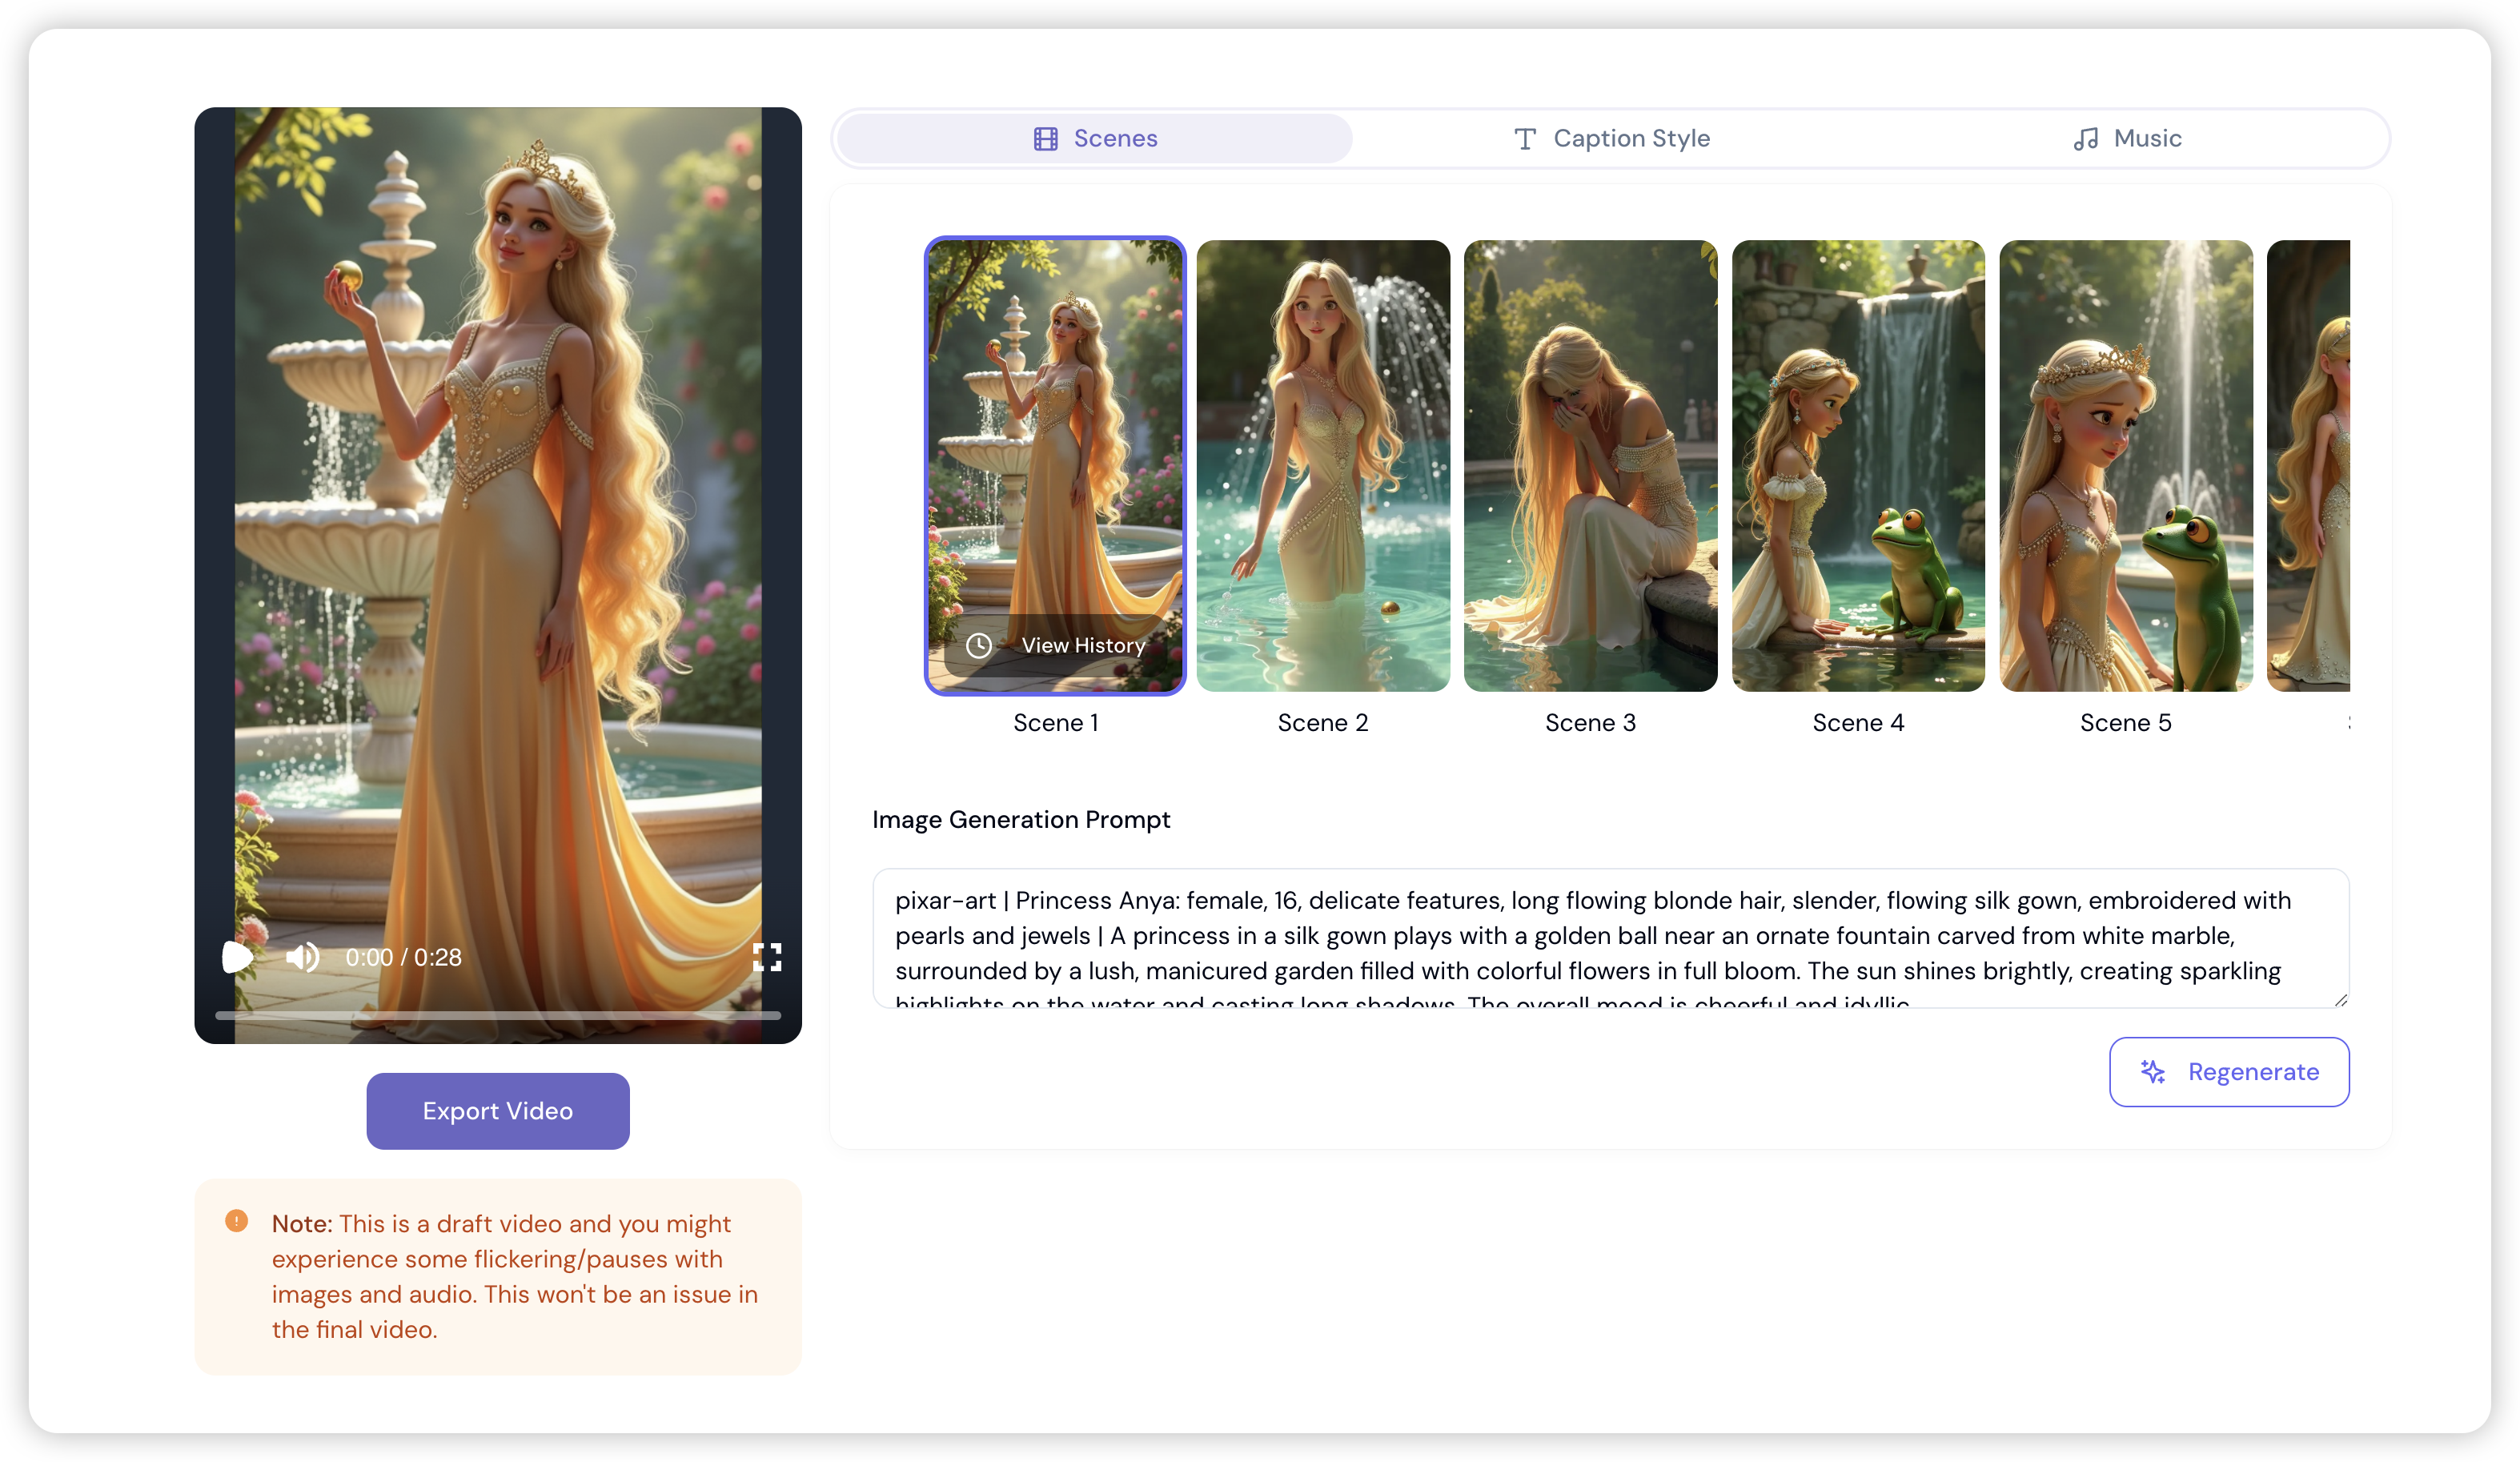Click the clock icon beside View History
Screen dimensions: 2520x1462
coord(979,646)
